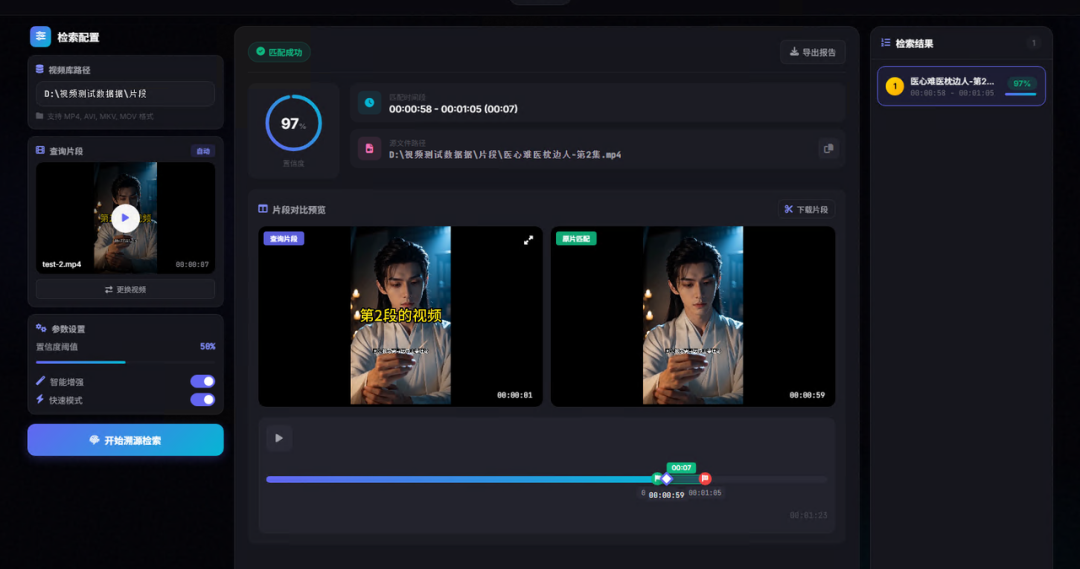Play the test-2.mp4 query clip thumbnail
Viewport: 1080px width, 569px height.
(125, 217)
